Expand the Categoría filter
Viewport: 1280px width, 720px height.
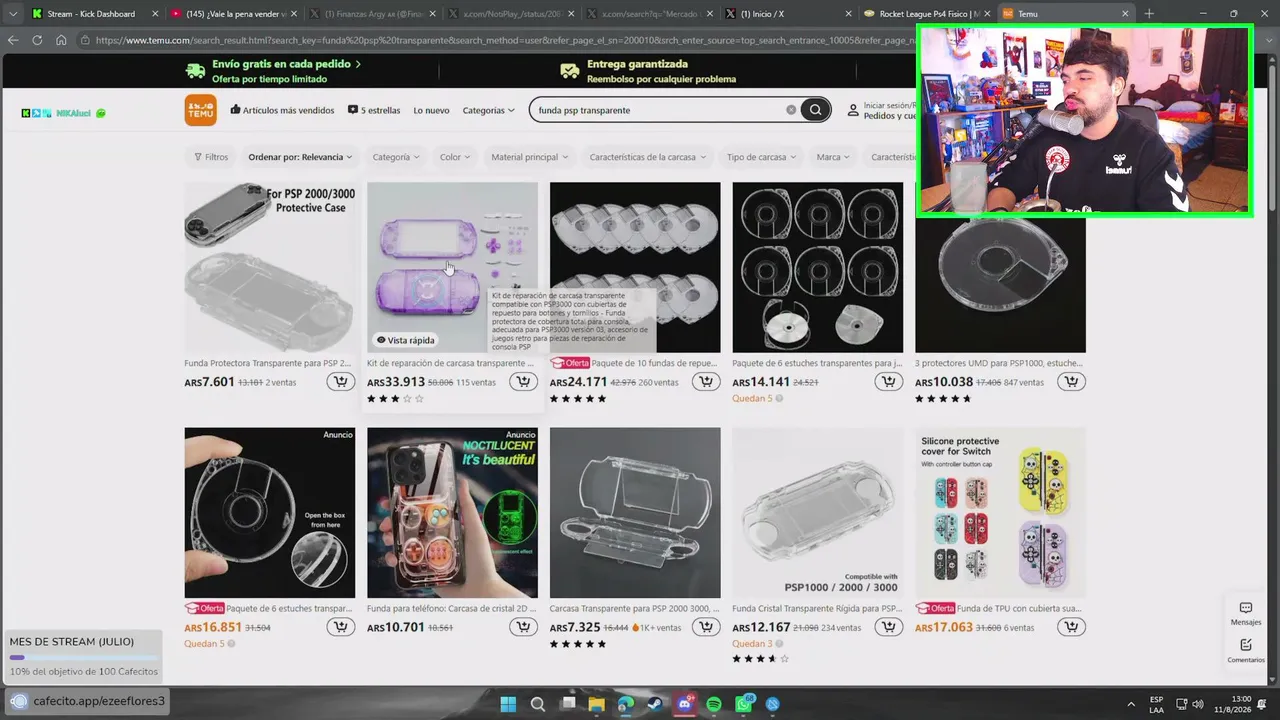pos(396,157)
